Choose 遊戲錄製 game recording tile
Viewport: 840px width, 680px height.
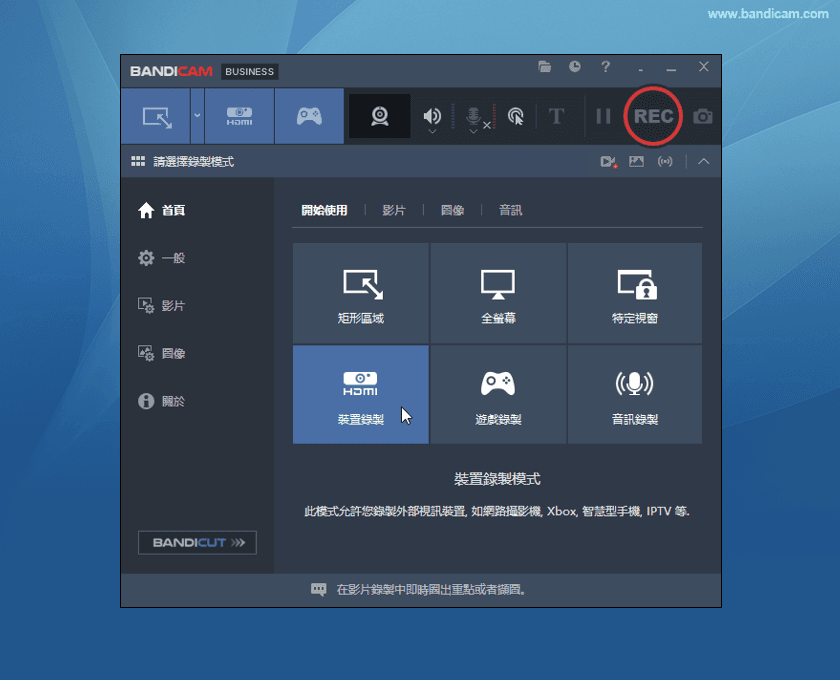click(x=498, y=394)
